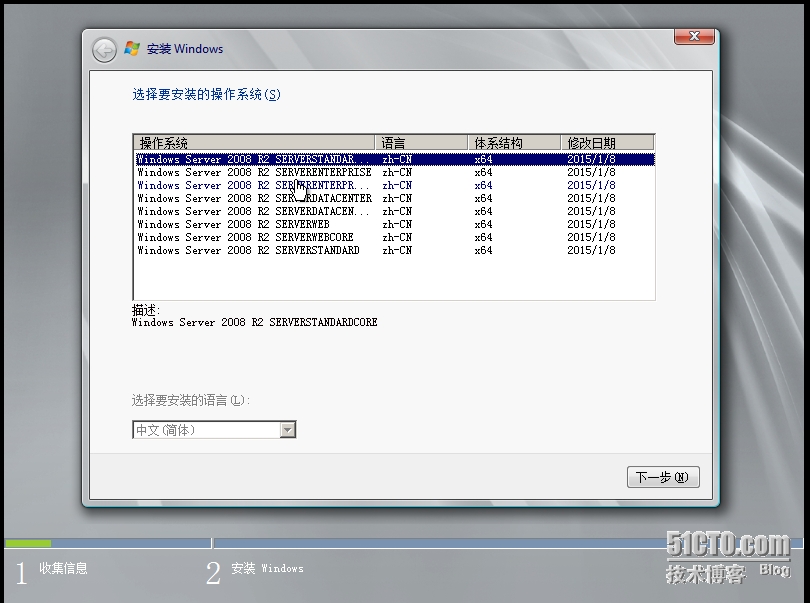
Task: Select the SERVERENTERPRISE row
Action: [x=395, y=172]
